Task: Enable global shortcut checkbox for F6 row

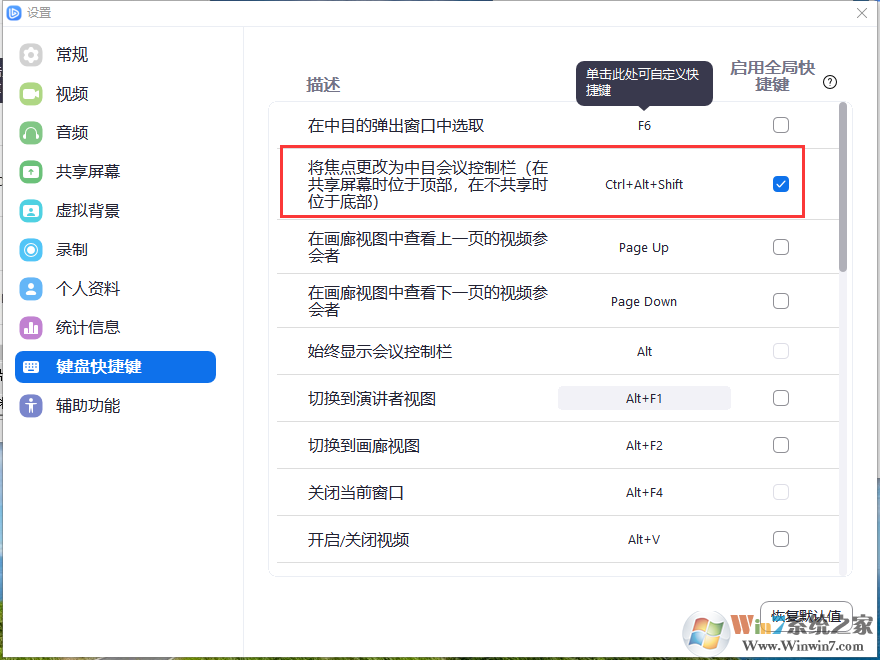Action: point(781,125)
